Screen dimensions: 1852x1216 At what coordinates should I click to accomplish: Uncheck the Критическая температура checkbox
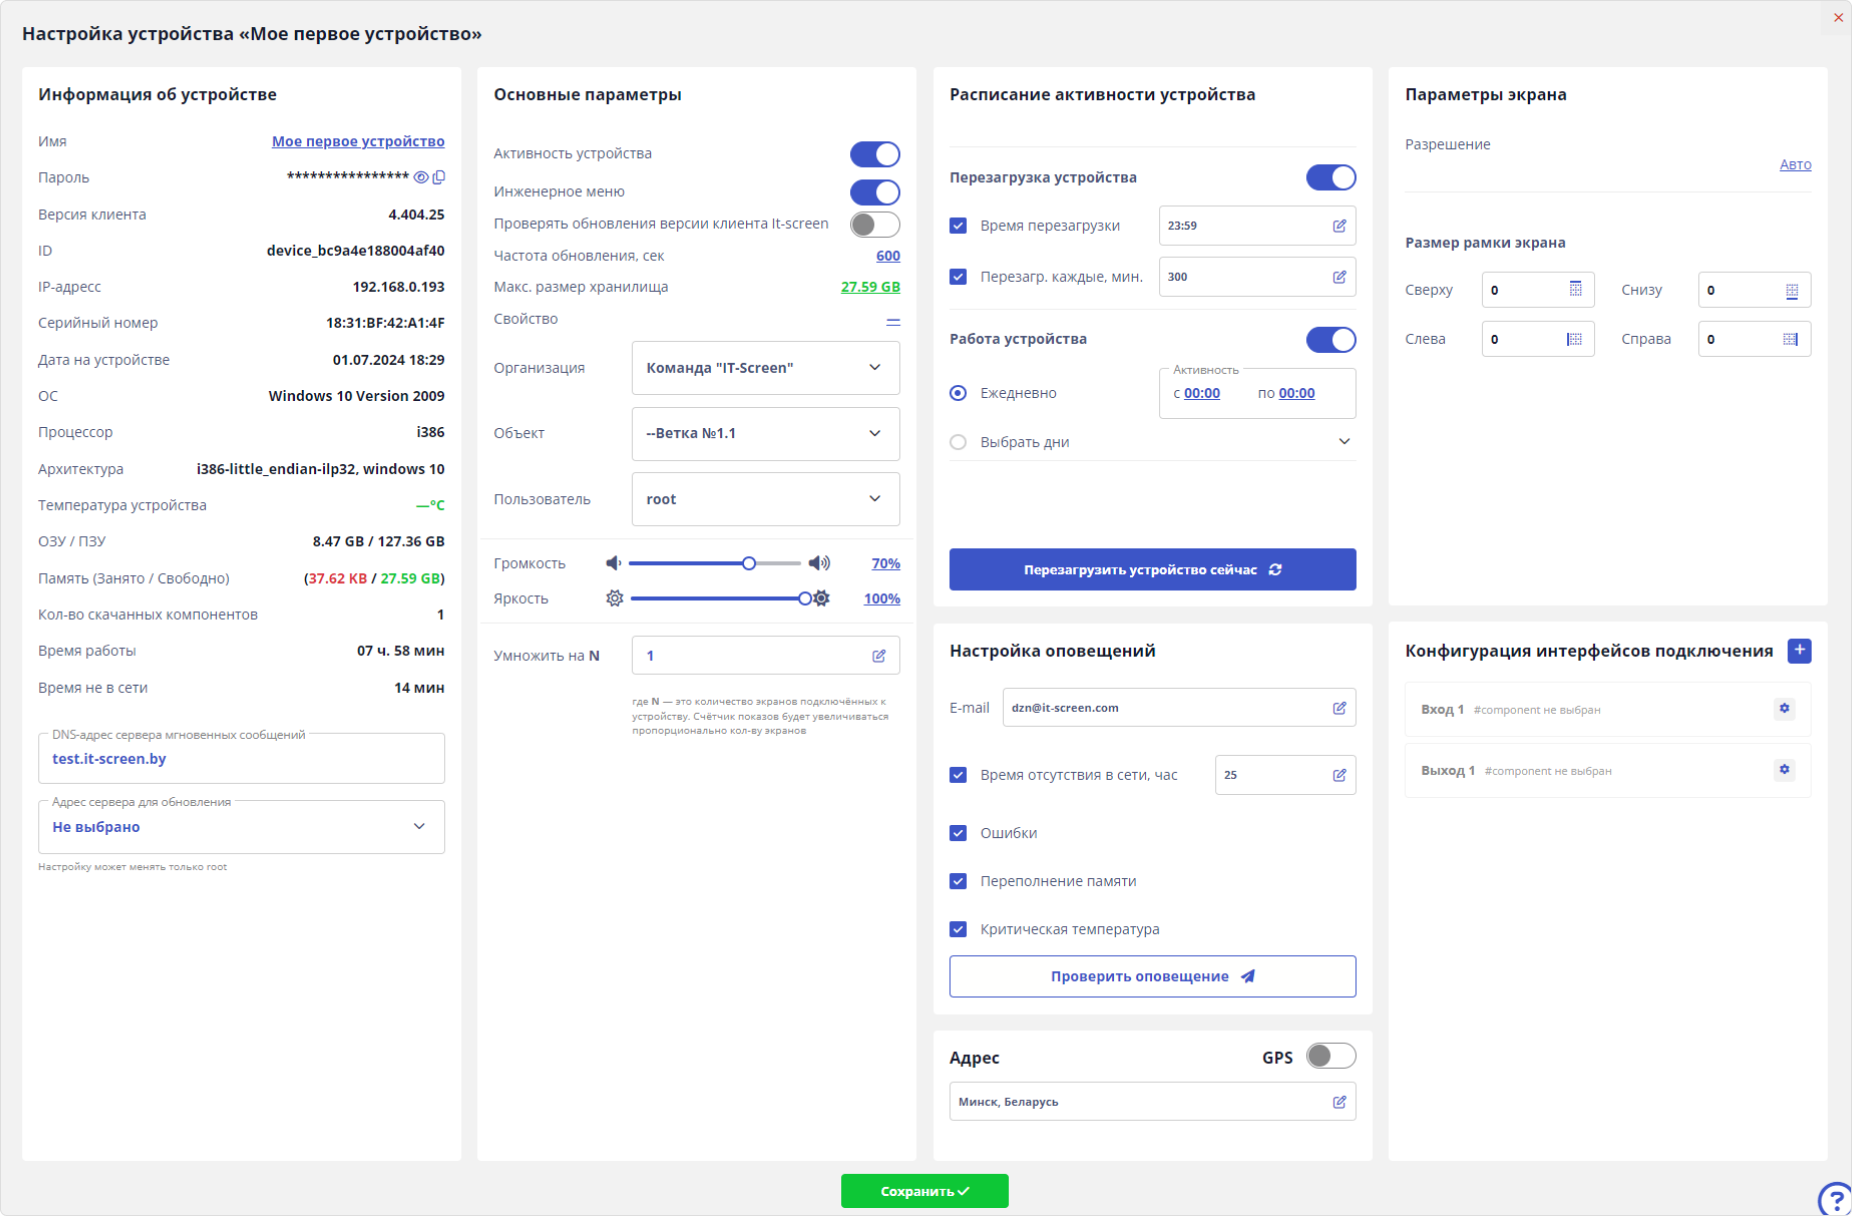tap(958, 929)
